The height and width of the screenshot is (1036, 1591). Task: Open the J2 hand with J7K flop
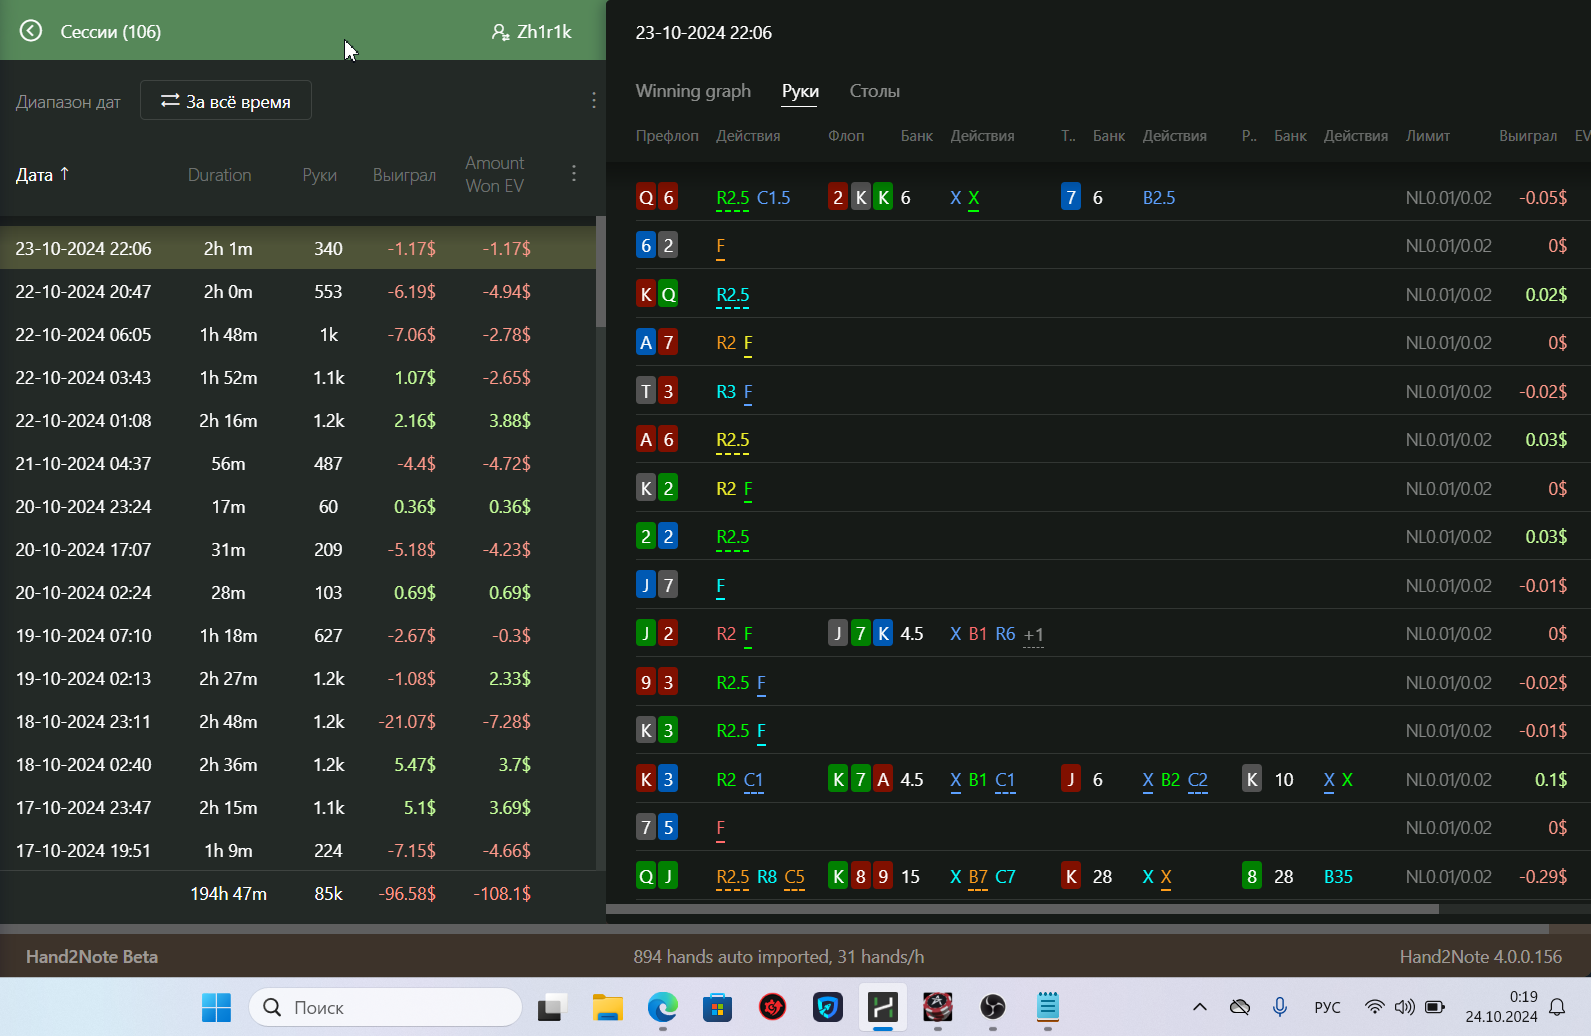[1112, 633]
